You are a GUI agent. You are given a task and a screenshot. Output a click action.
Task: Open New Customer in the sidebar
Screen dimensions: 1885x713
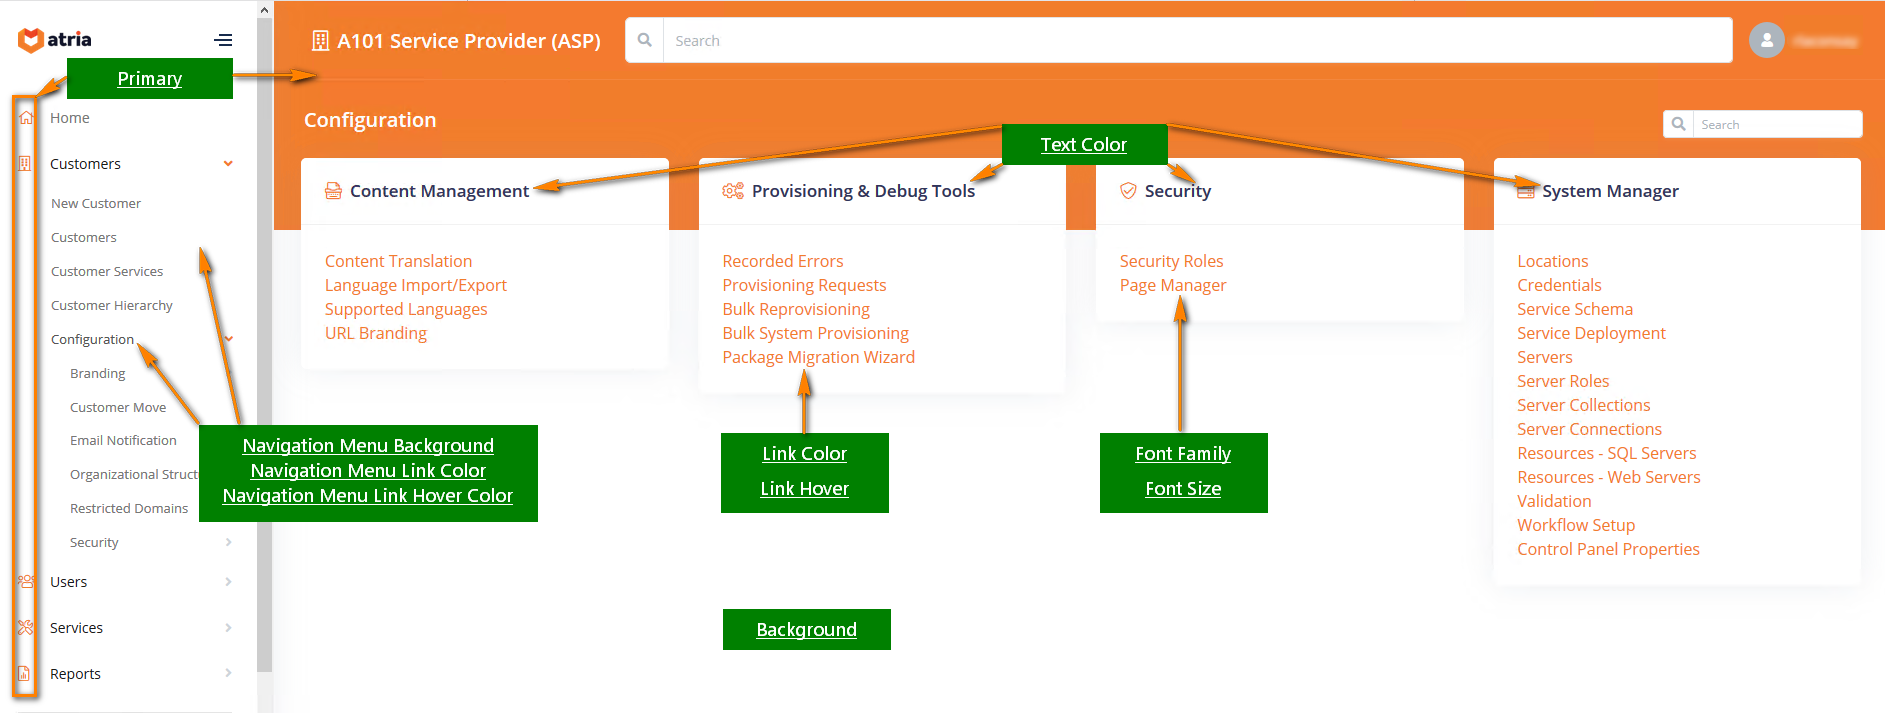pyautogui.click(x=96, y=203)
